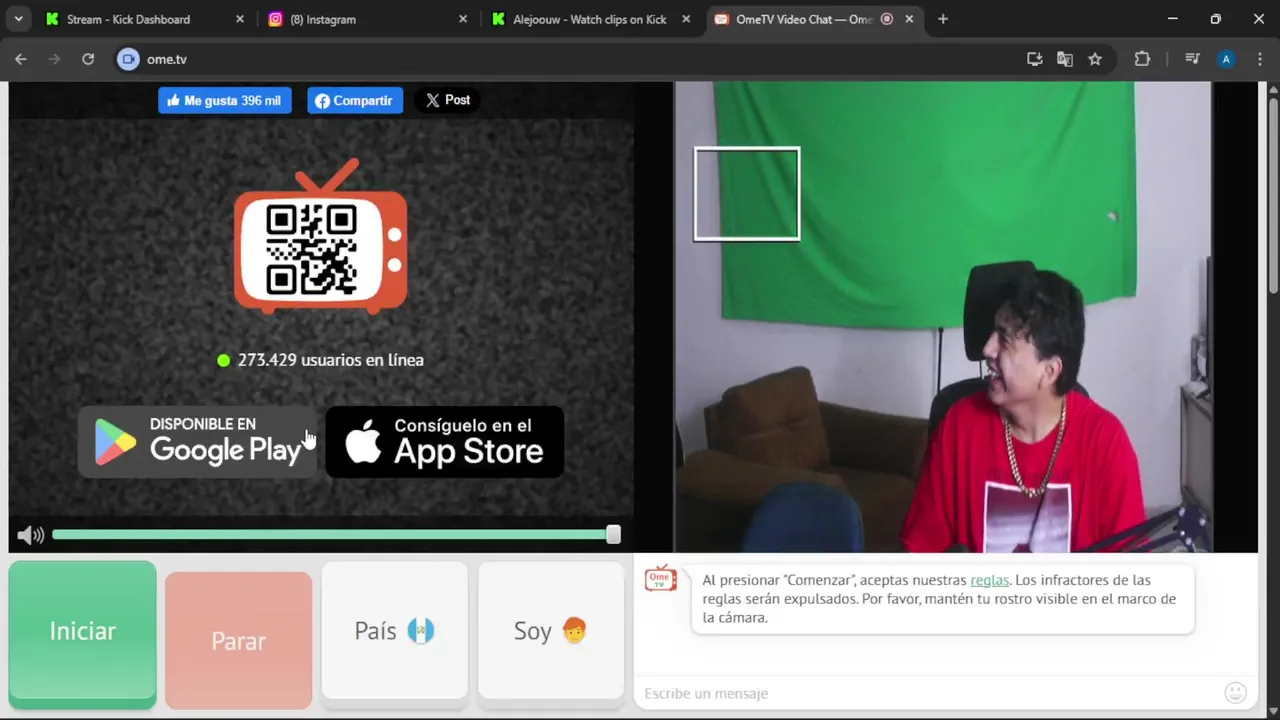Viewport: 1280px width, 720px height.
Task: Go back to the previous page
Action: click(x=21, y=59)
